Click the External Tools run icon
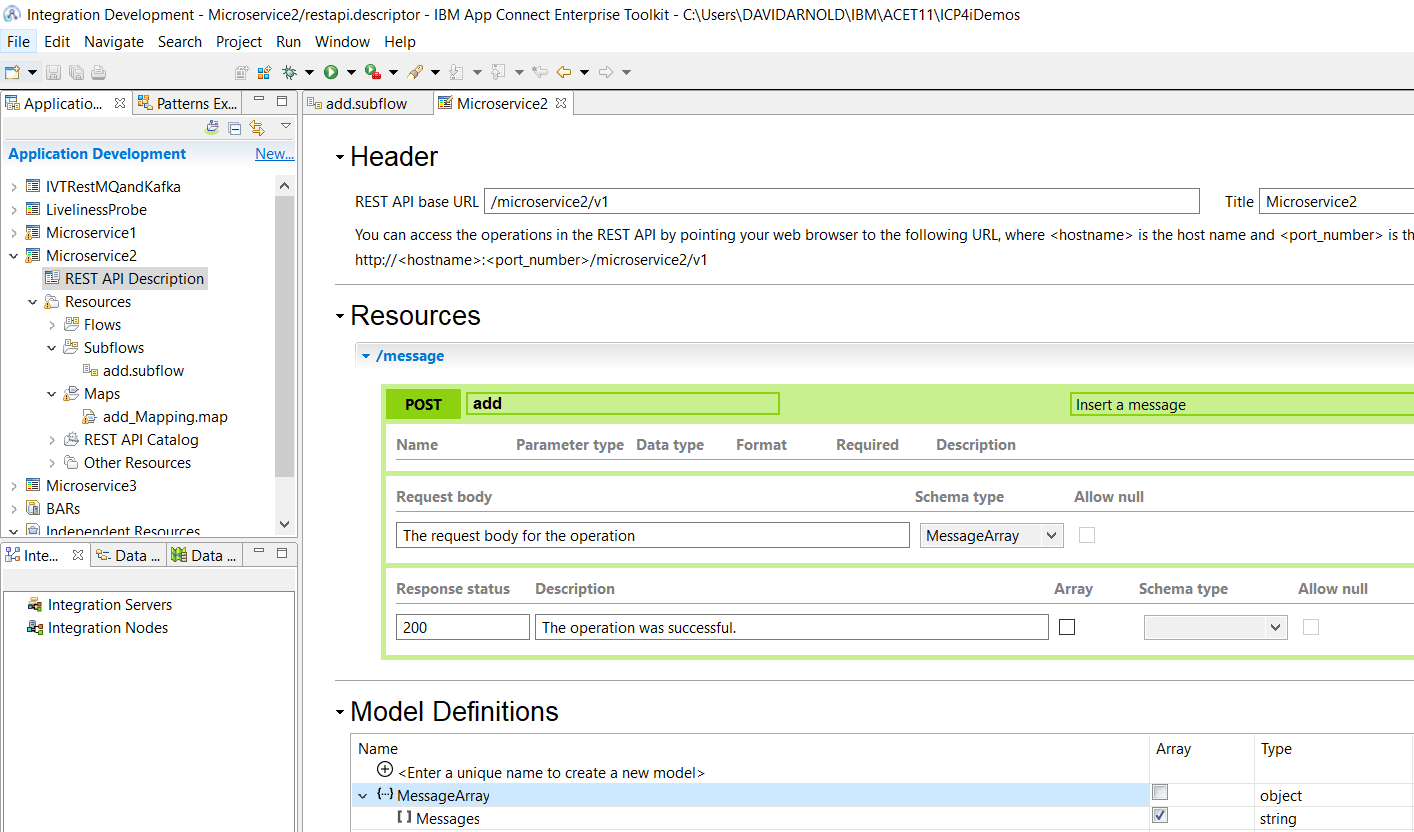Screen dimensions: 1414x832 [x=372, y=72]
